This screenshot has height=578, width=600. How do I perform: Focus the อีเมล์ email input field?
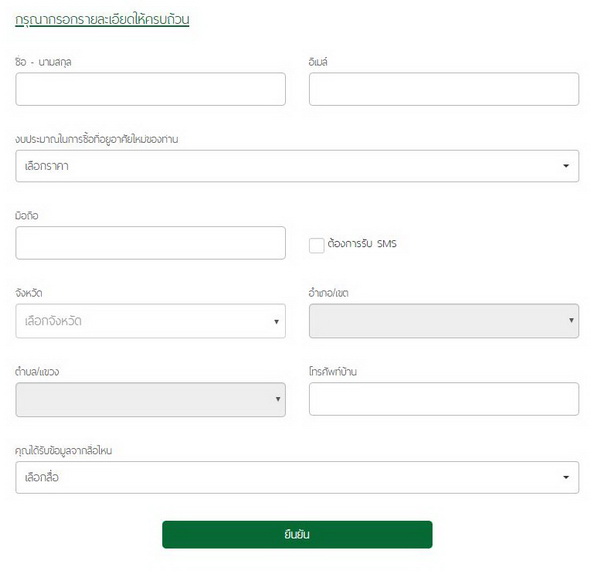click(x=443, y=89)
